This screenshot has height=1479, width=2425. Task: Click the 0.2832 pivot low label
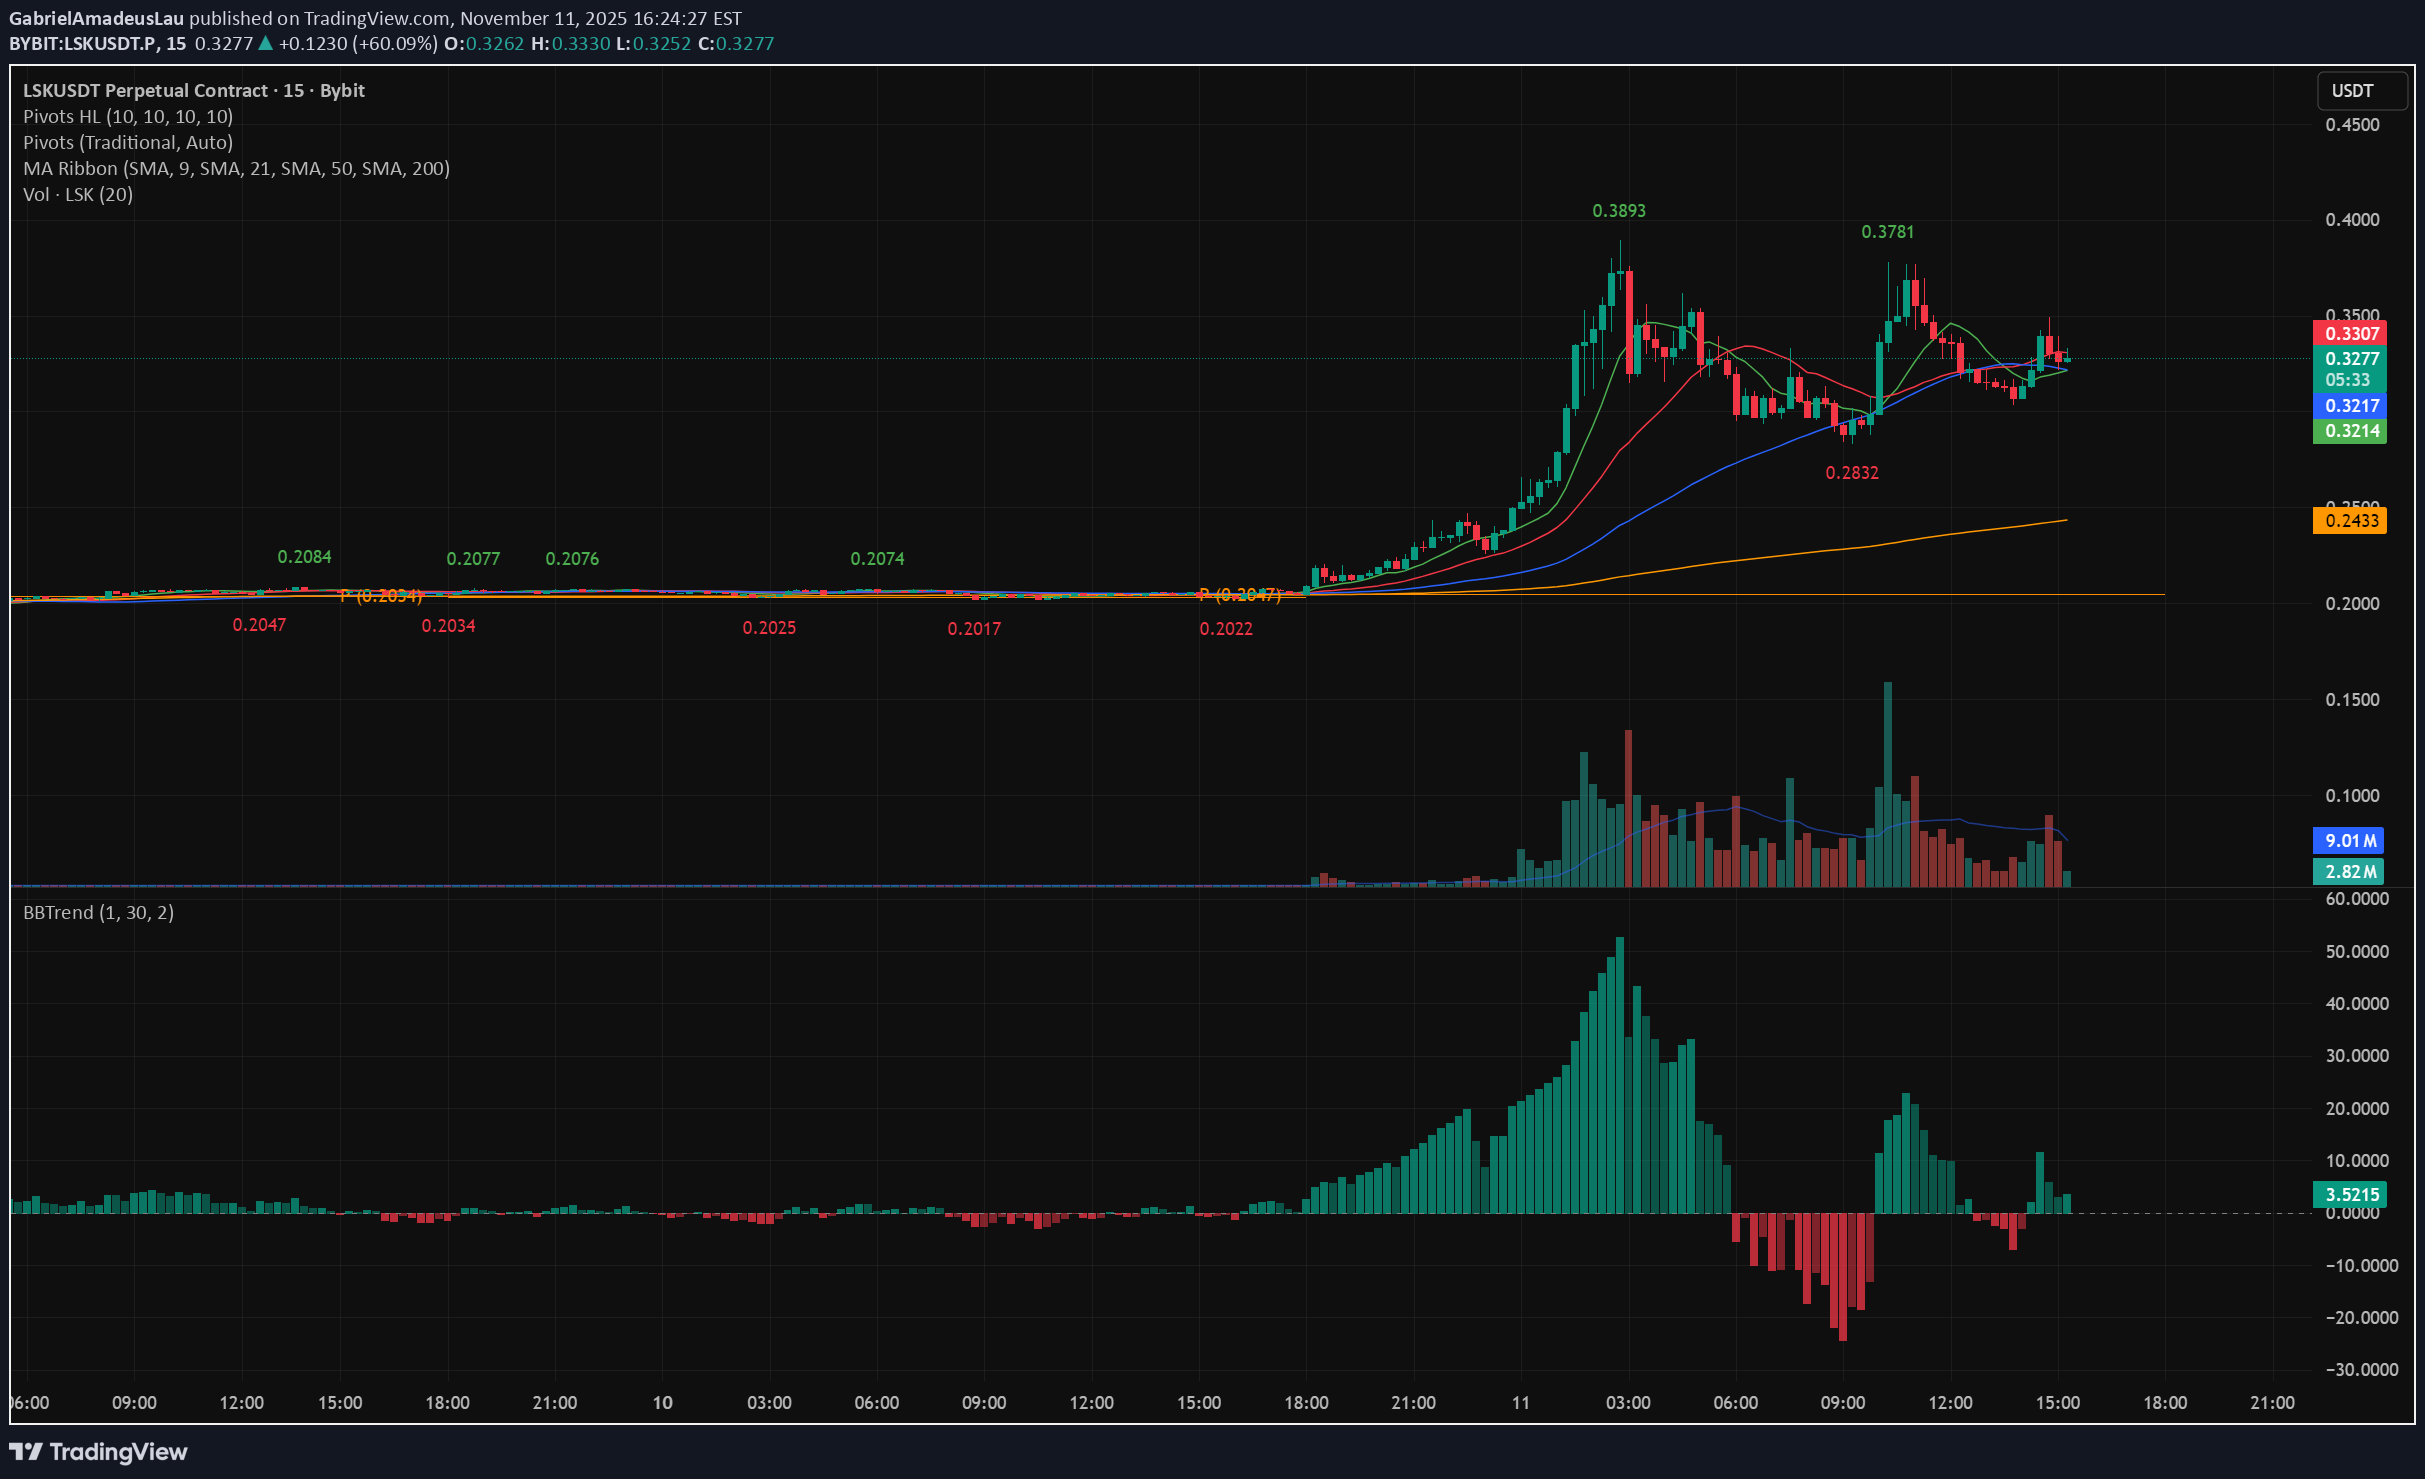coord(1852,473)
